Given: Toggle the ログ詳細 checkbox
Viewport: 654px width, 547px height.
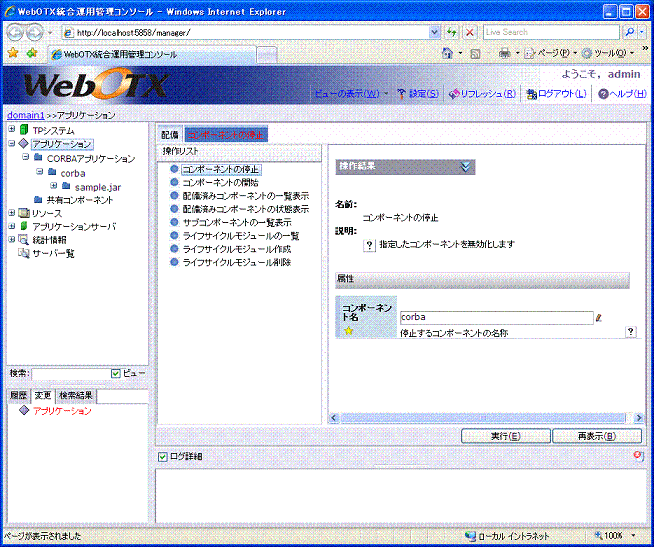Looking at the screenshot, I should tap(163, 457).
